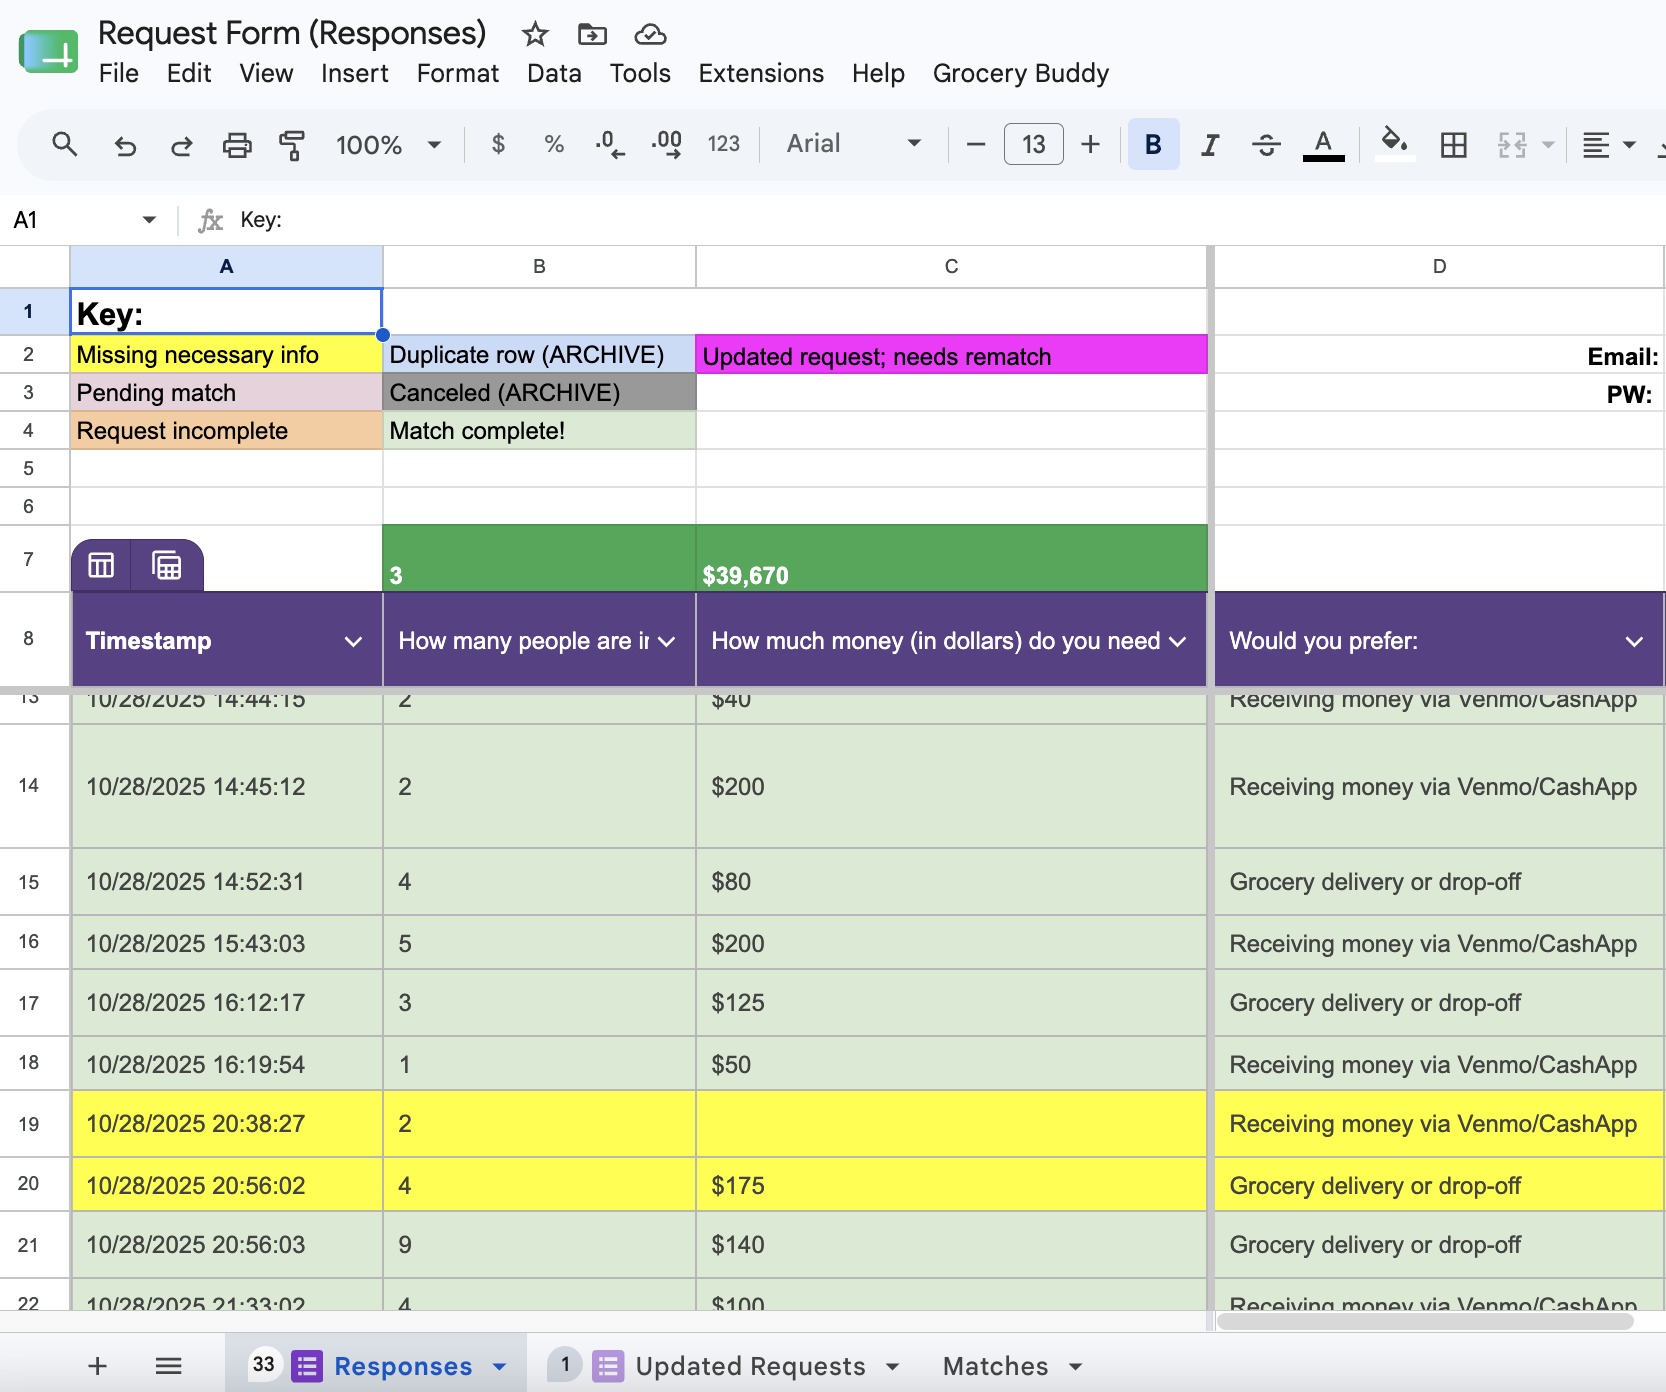
Task: Click the redo arrow
Action: [181, 145]
